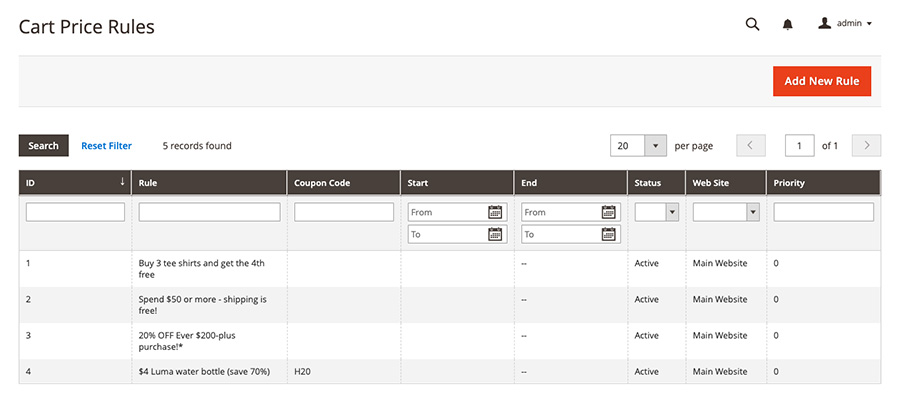
Task: Click the search magnifier icon
Action: (752, 24)
